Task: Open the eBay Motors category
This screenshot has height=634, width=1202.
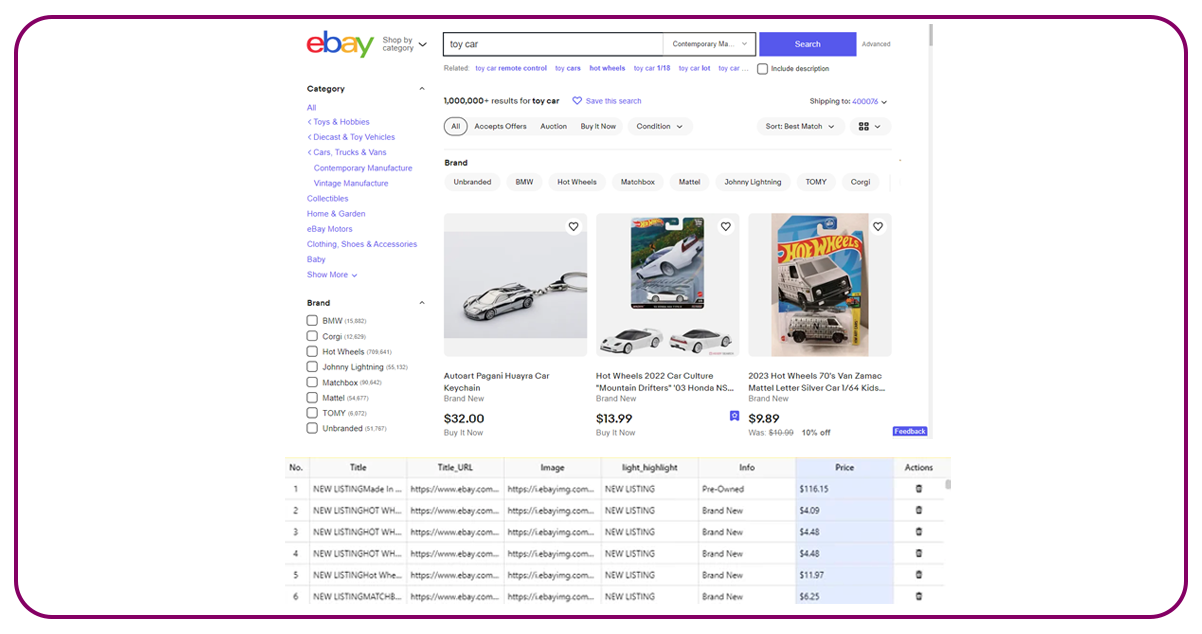Action: point(330,229)
